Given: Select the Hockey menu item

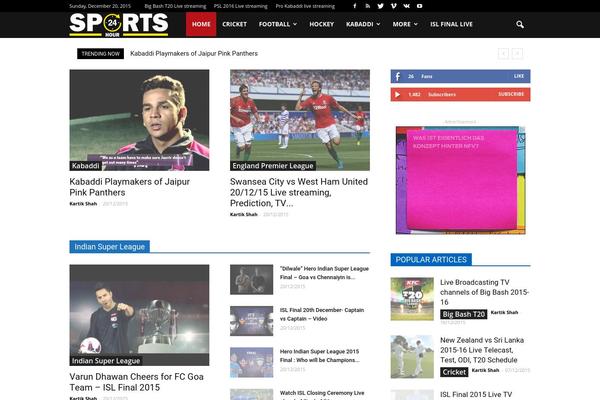Looking at the screenshot, I should [322, 23].
